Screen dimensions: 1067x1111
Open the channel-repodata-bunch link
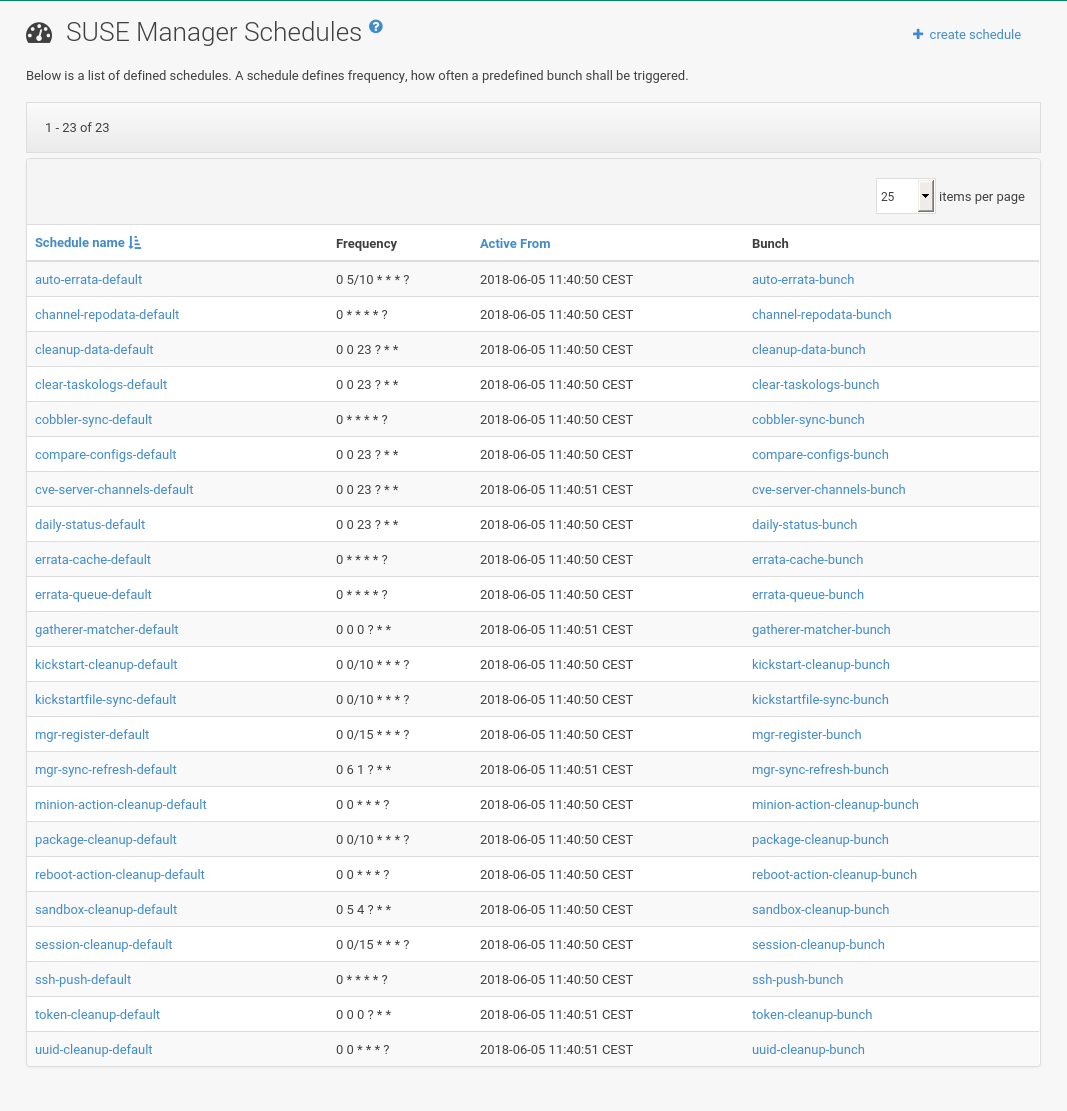click(x=821, y=314)
